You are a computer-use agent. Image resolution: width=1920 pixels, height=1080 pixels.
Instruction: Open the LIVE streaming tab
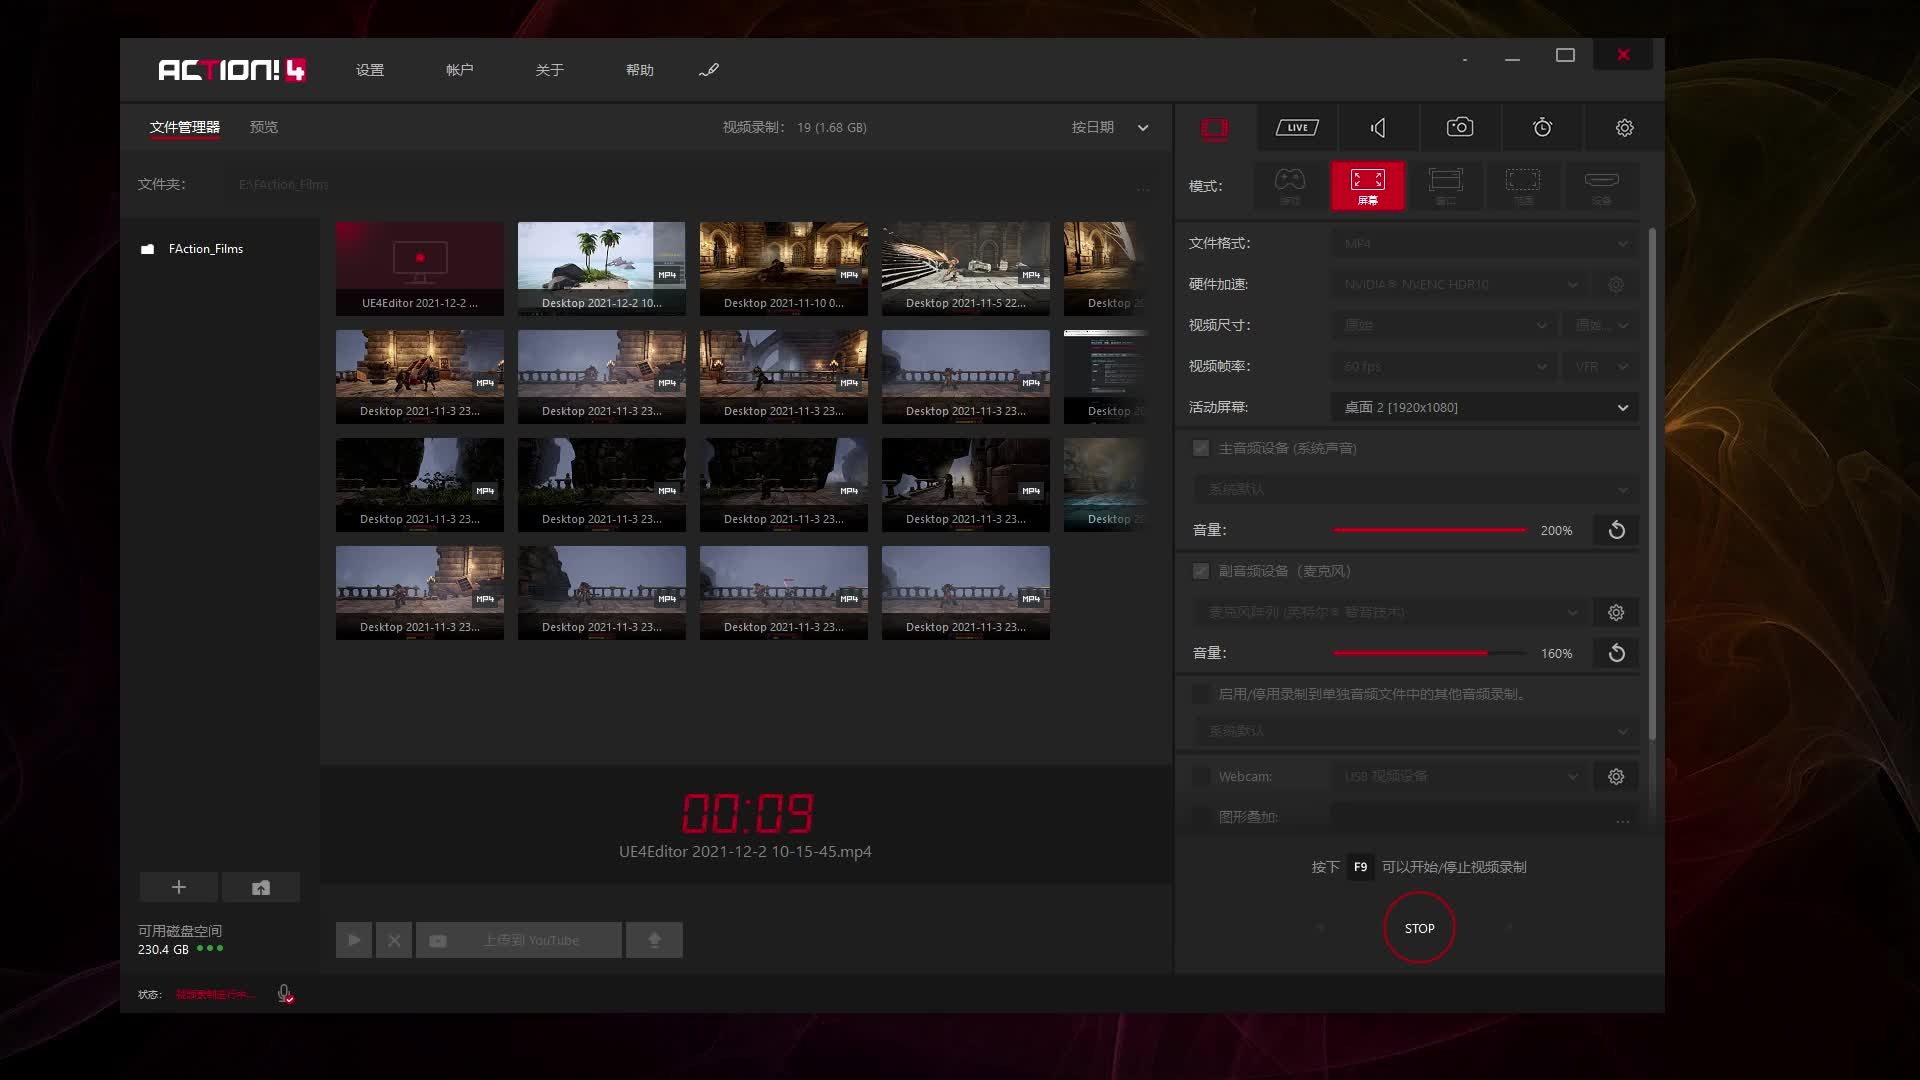1297,127
